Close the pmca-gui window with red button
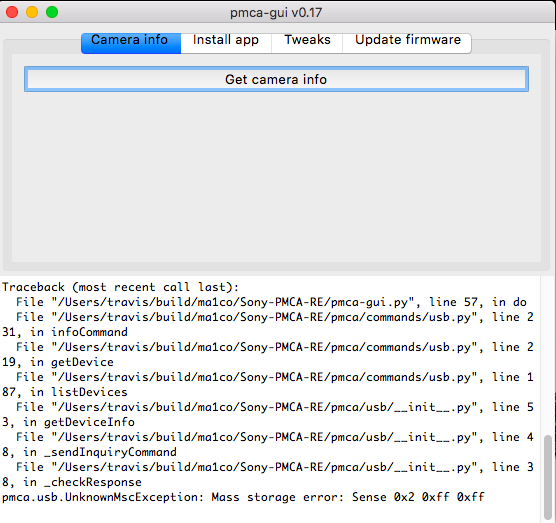Image resolution: width=556 pixels, height=523 pixels. point(12,12)
